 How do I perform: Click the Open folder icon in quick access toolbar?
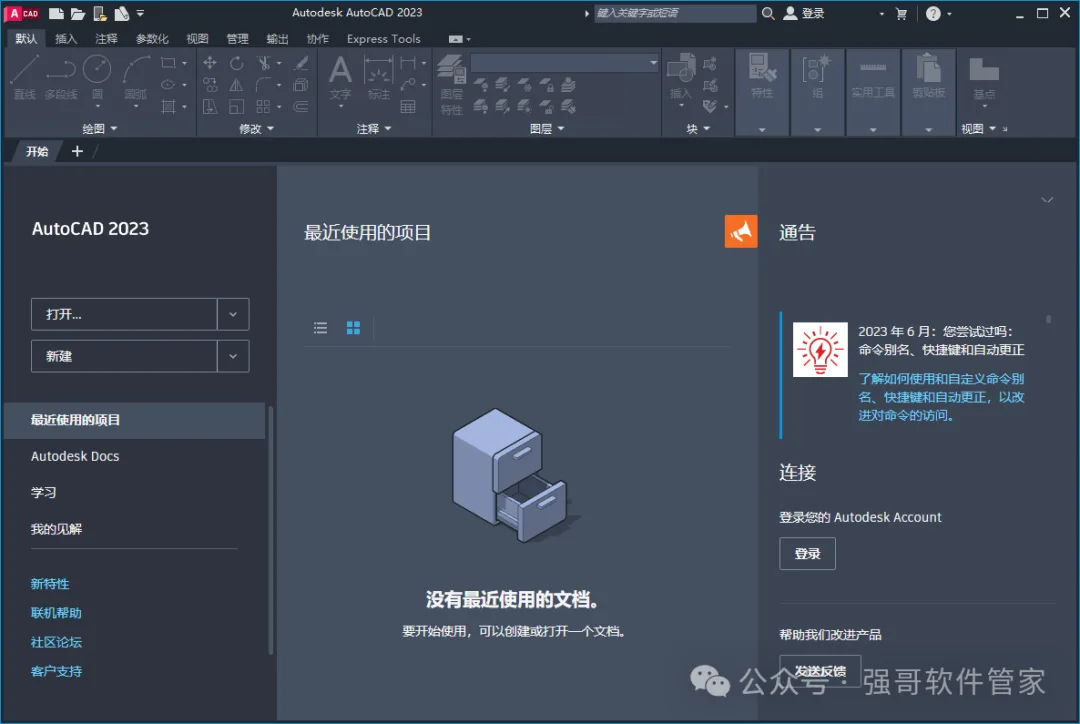[77, 13]
